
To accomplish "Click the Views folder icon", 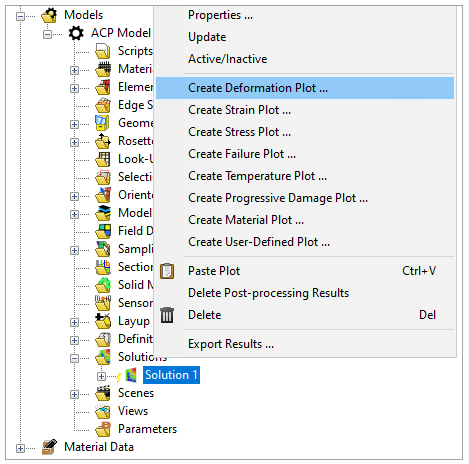I will click(103, 411).
